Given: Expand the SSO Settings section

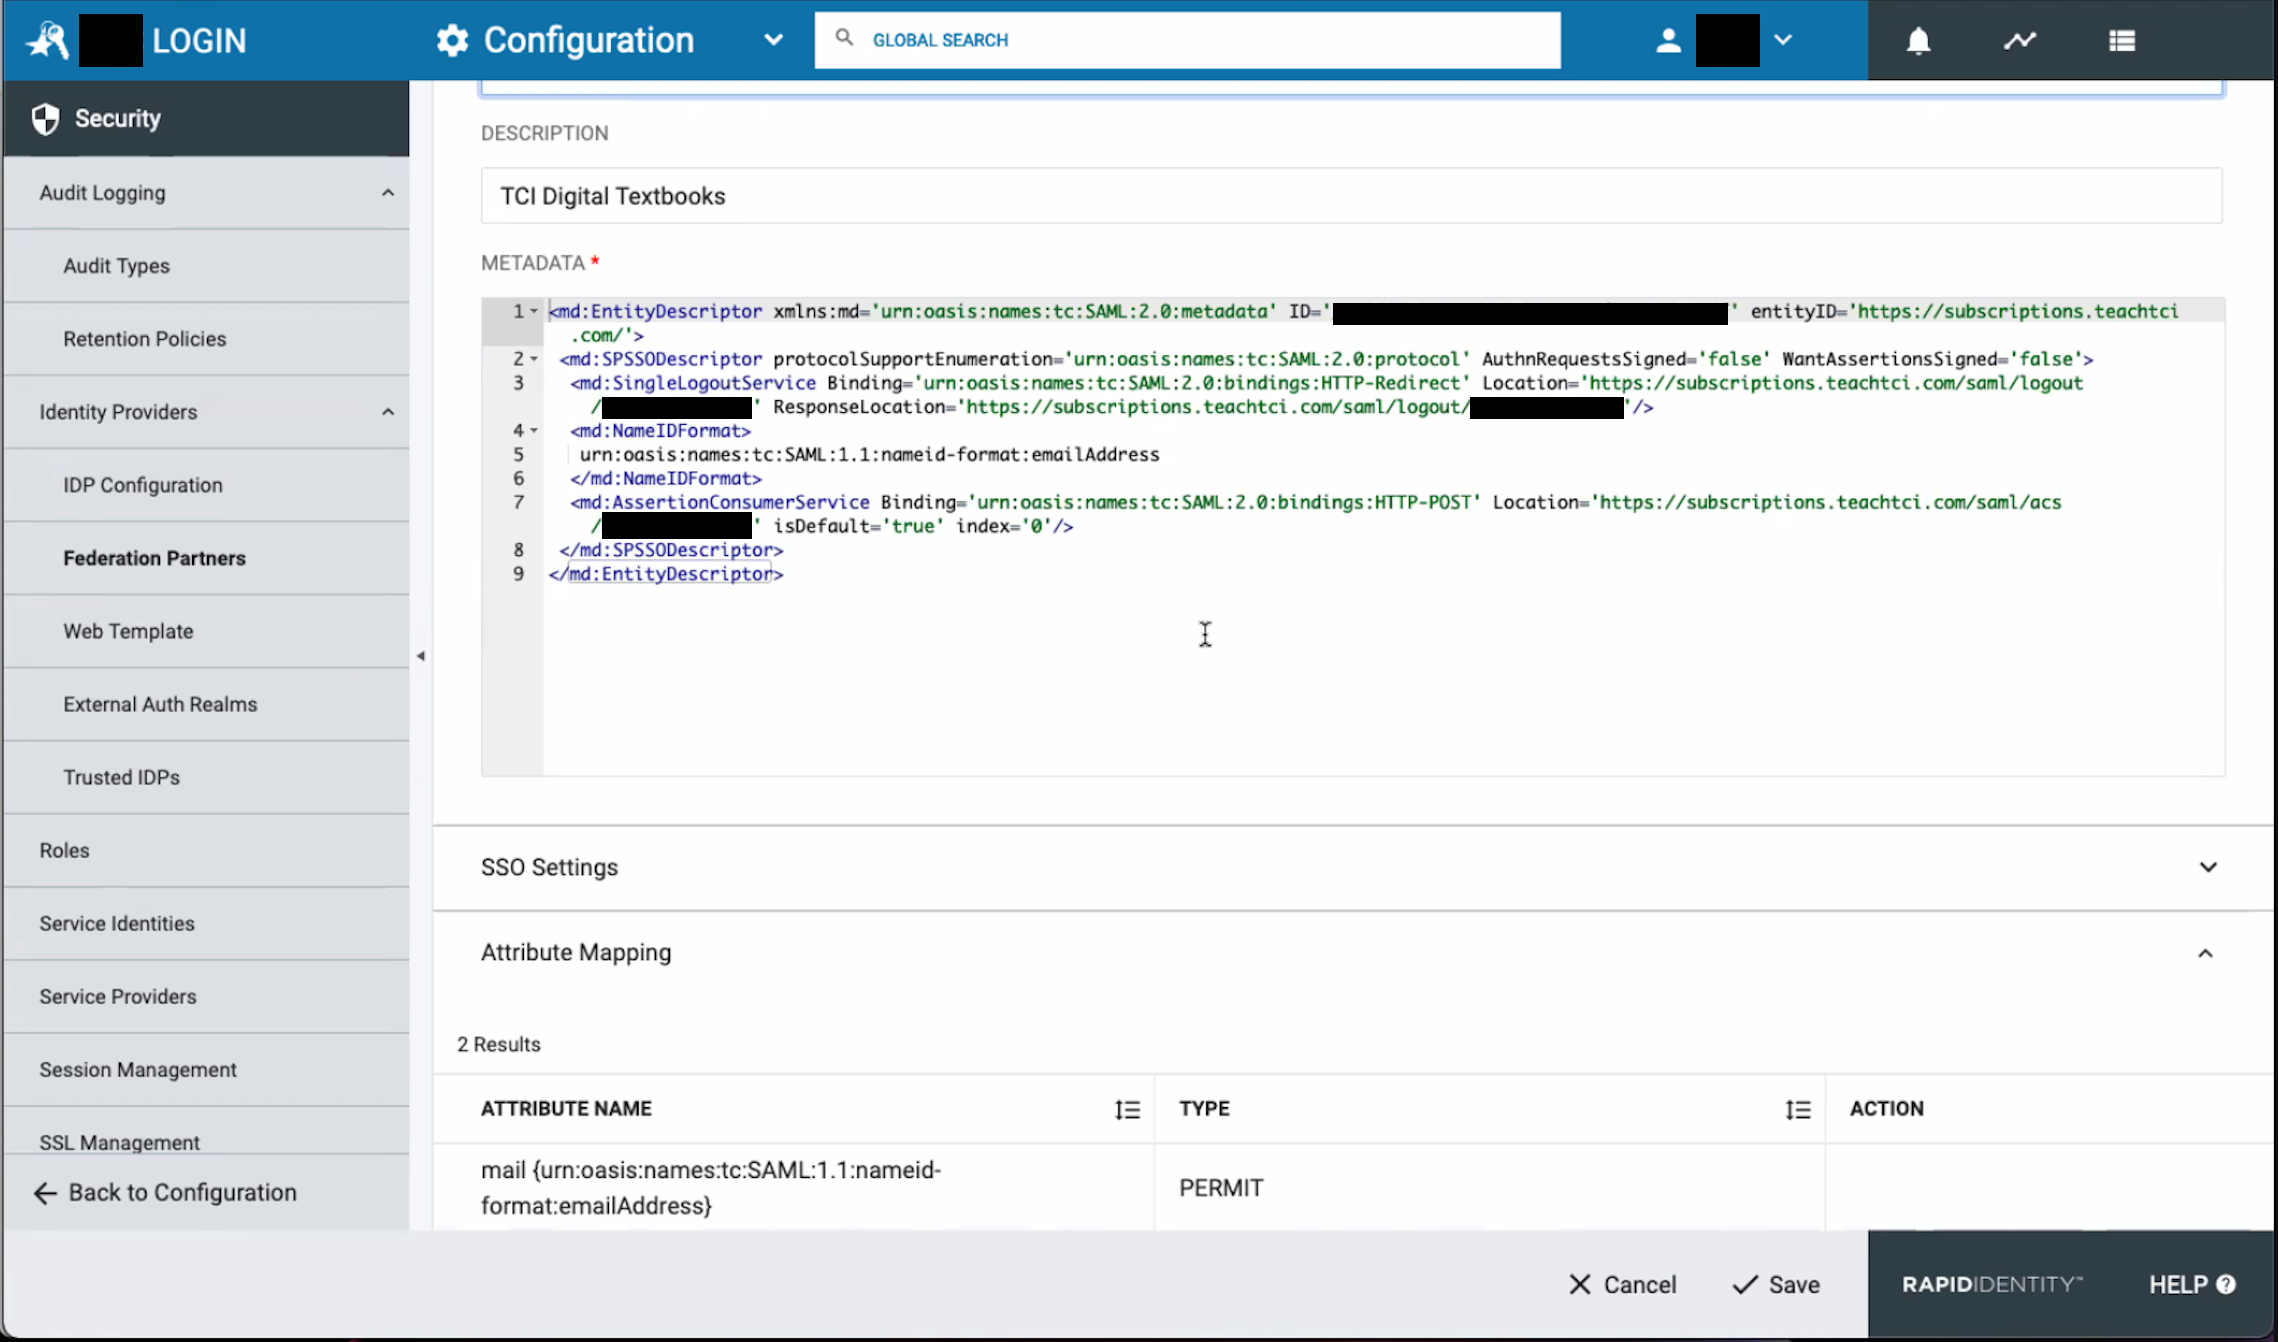Looking at the screenshot, I should click(2208, 867).
